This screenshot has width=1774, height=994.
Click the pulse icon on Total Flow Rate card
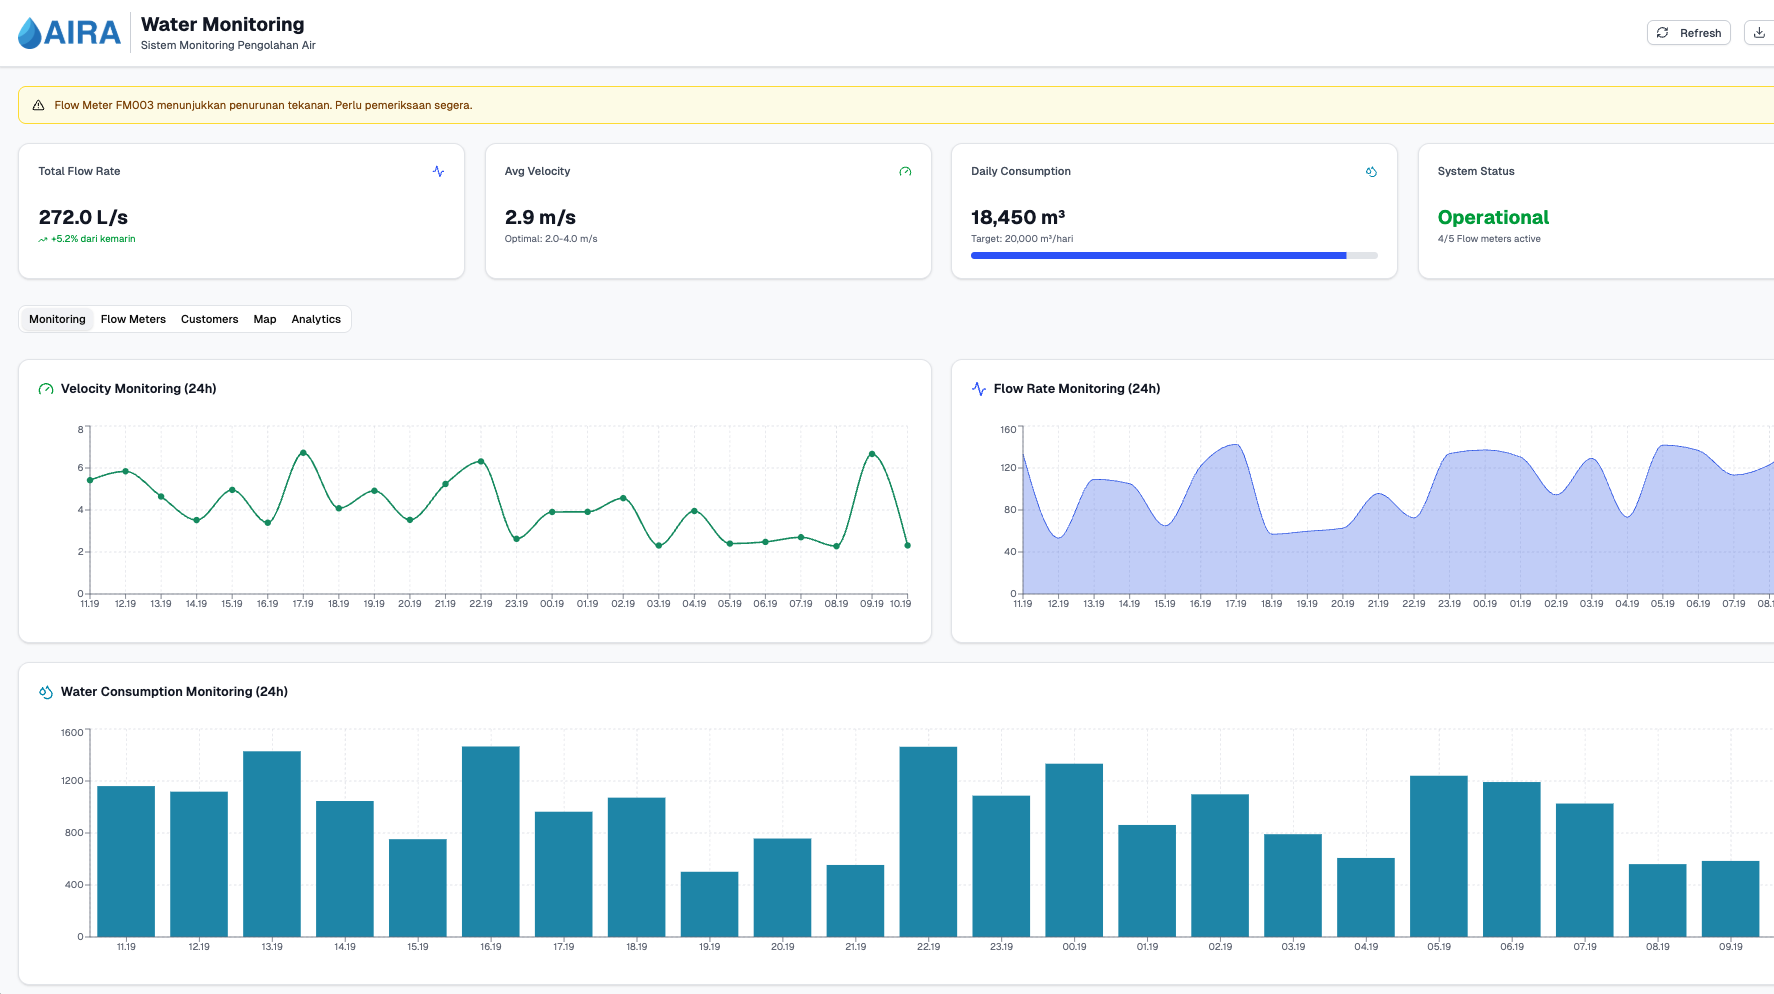coord(438,171)
